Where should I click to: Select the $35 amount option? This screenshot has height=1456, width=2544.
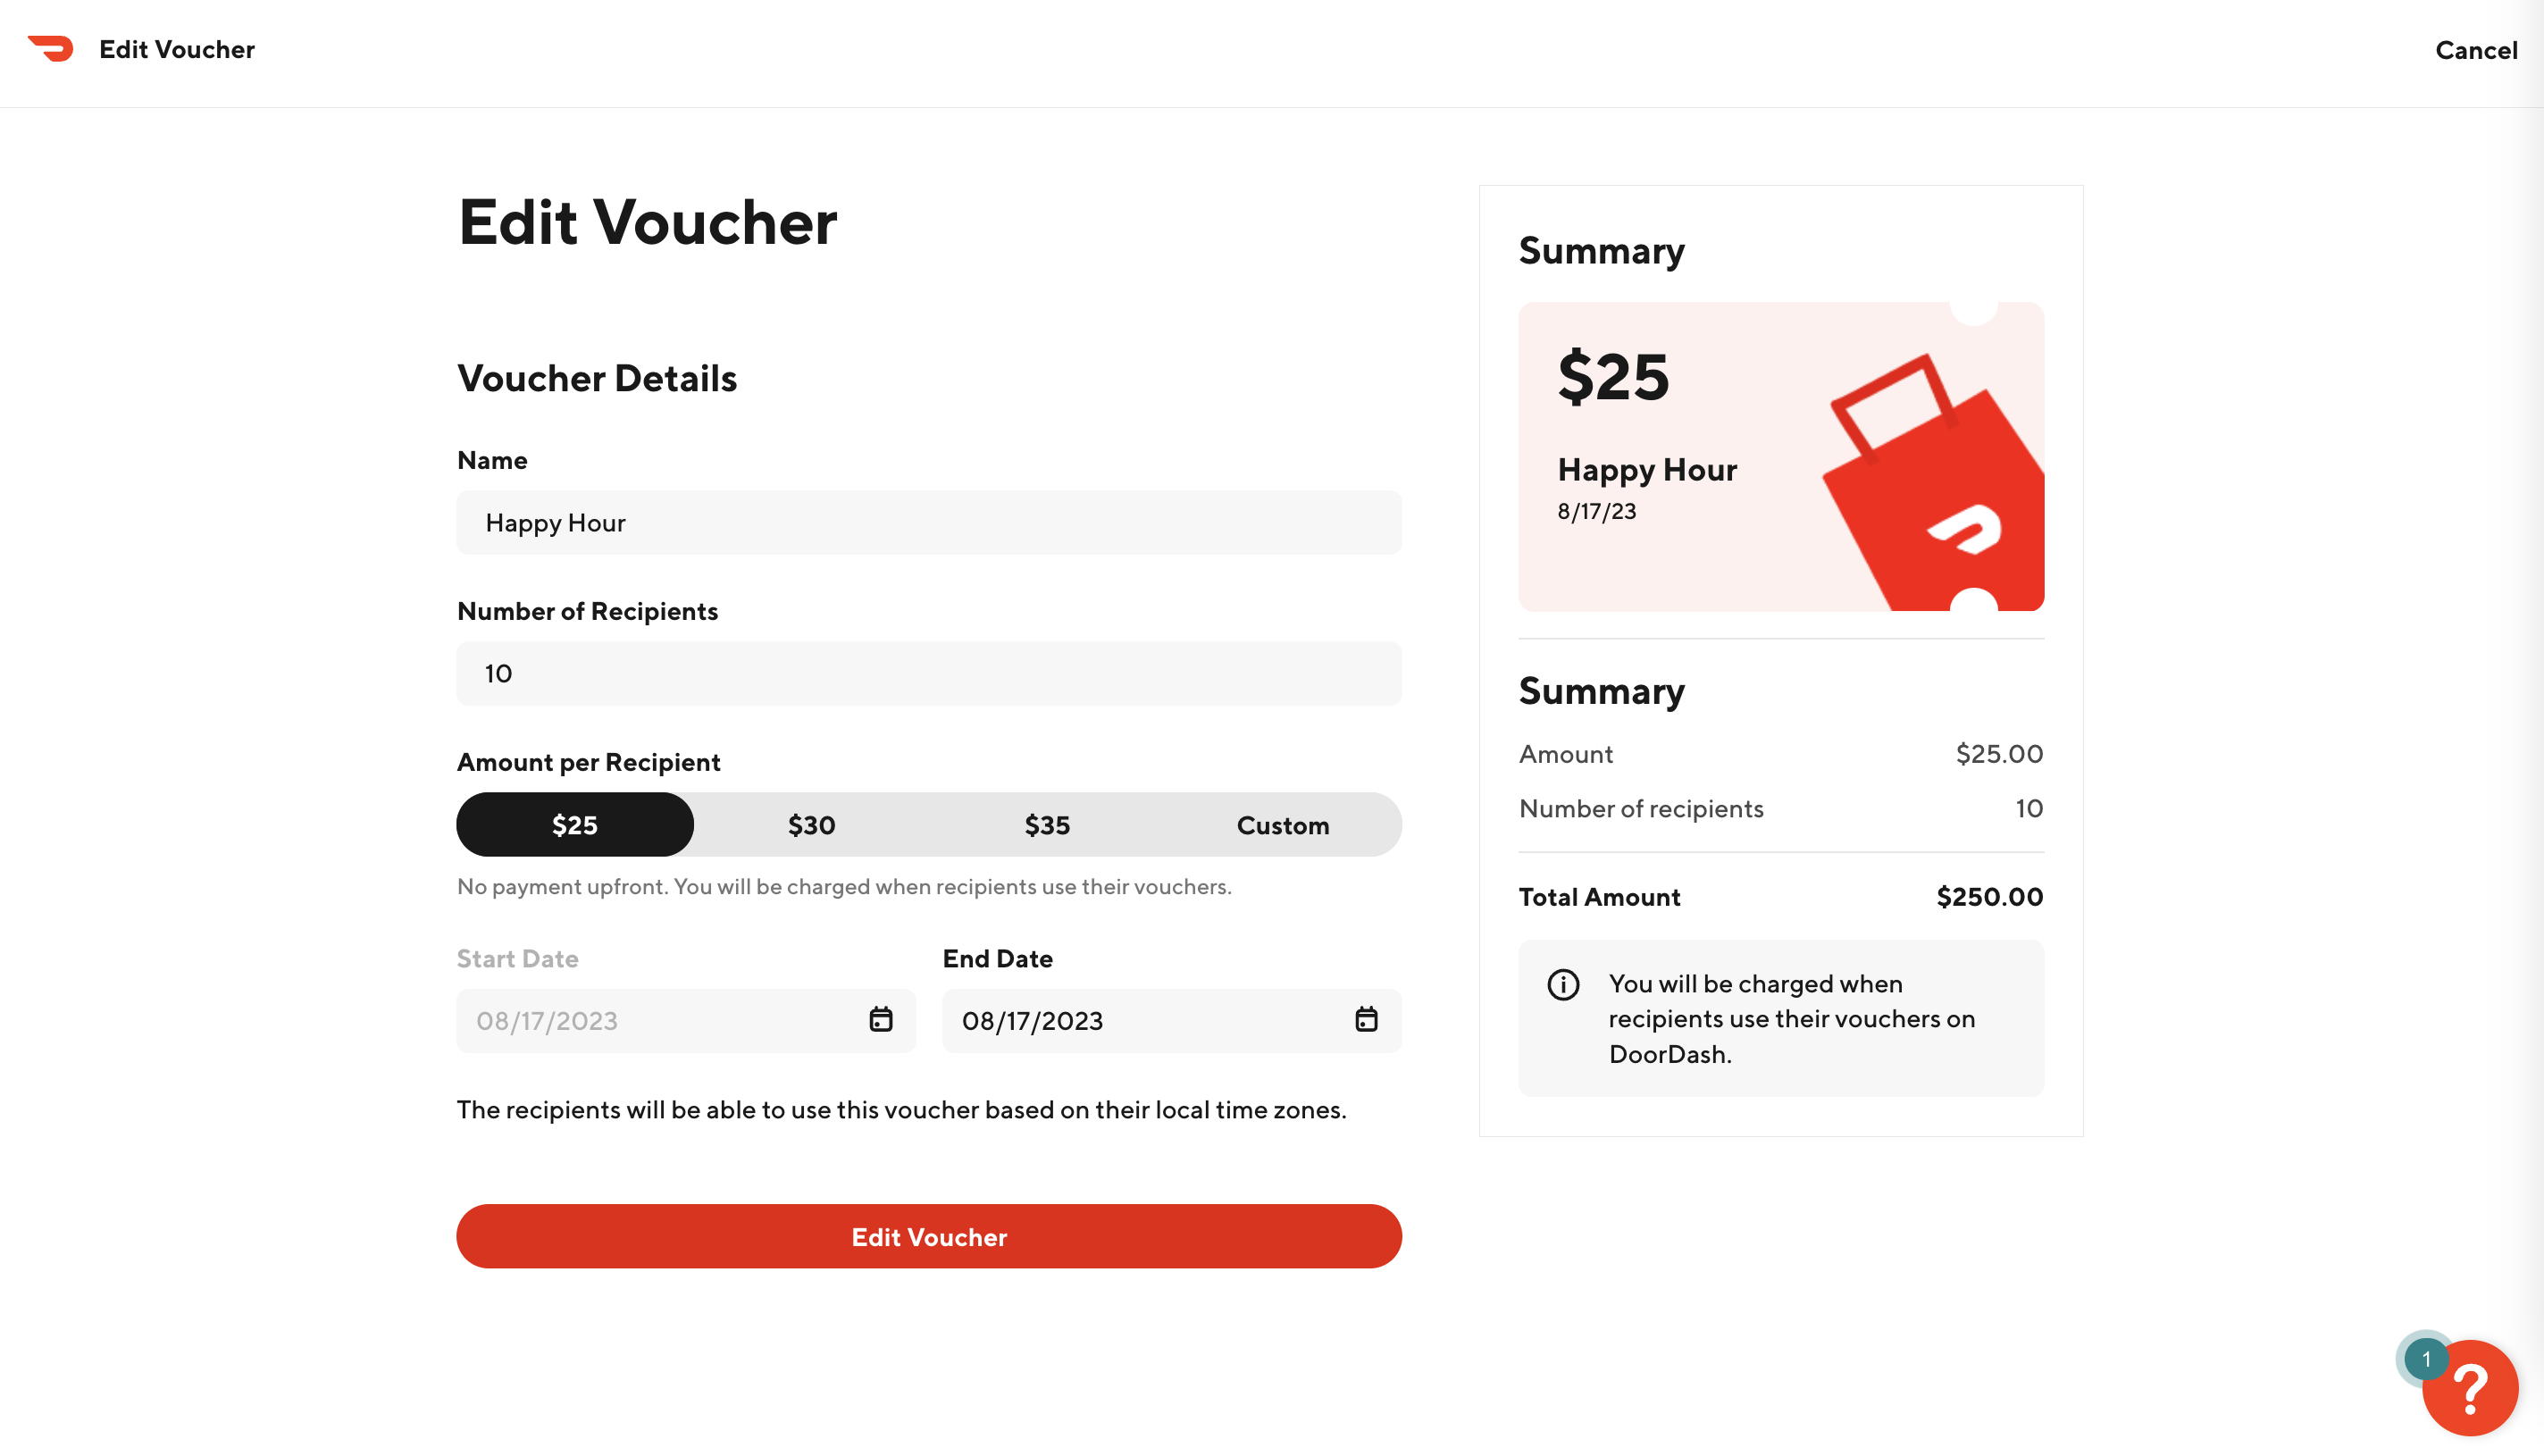point(1046,824)
